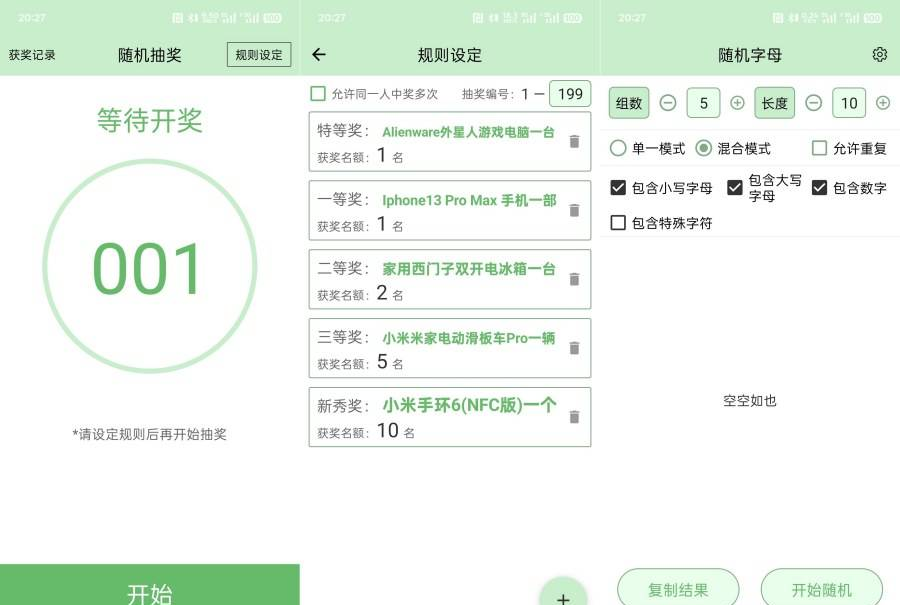This screenshot has width=900, height=605.
Task: Enable 包含特殊字符 checkbox
Action: 618,223
